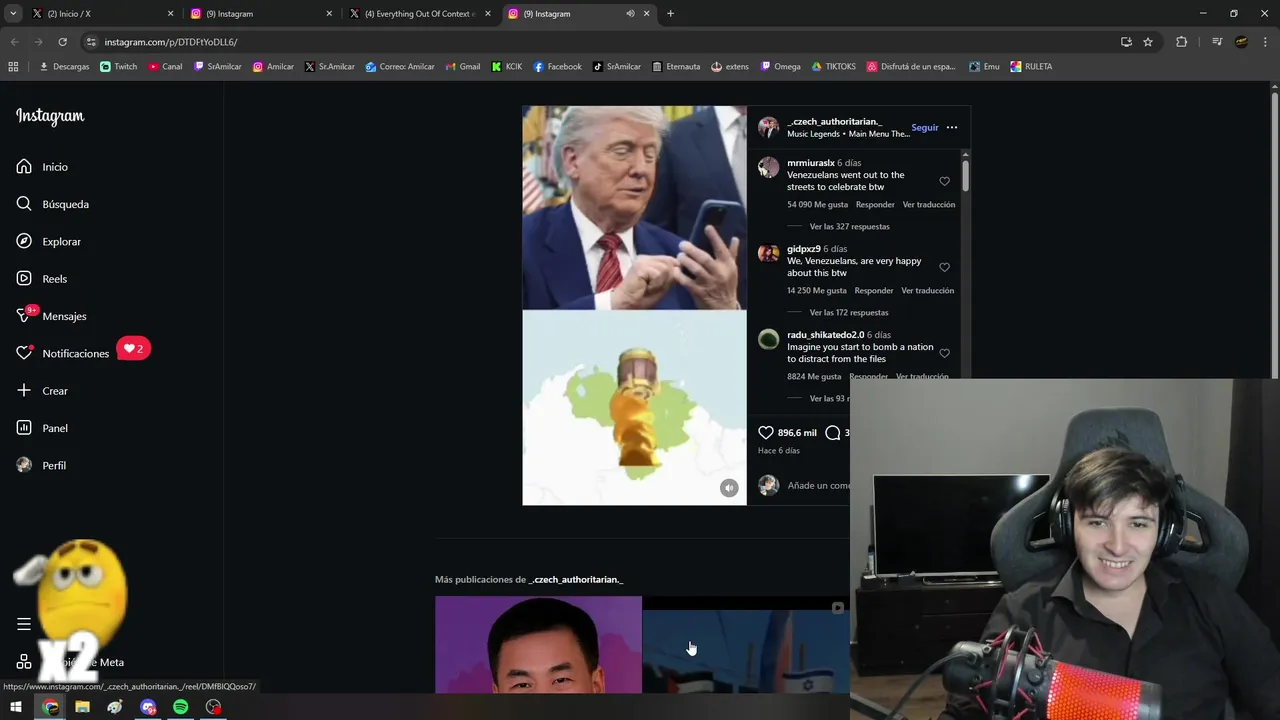Expand Ver las 172 respuestas
This screenshot has width=1280, height=720.
(849, 313)
